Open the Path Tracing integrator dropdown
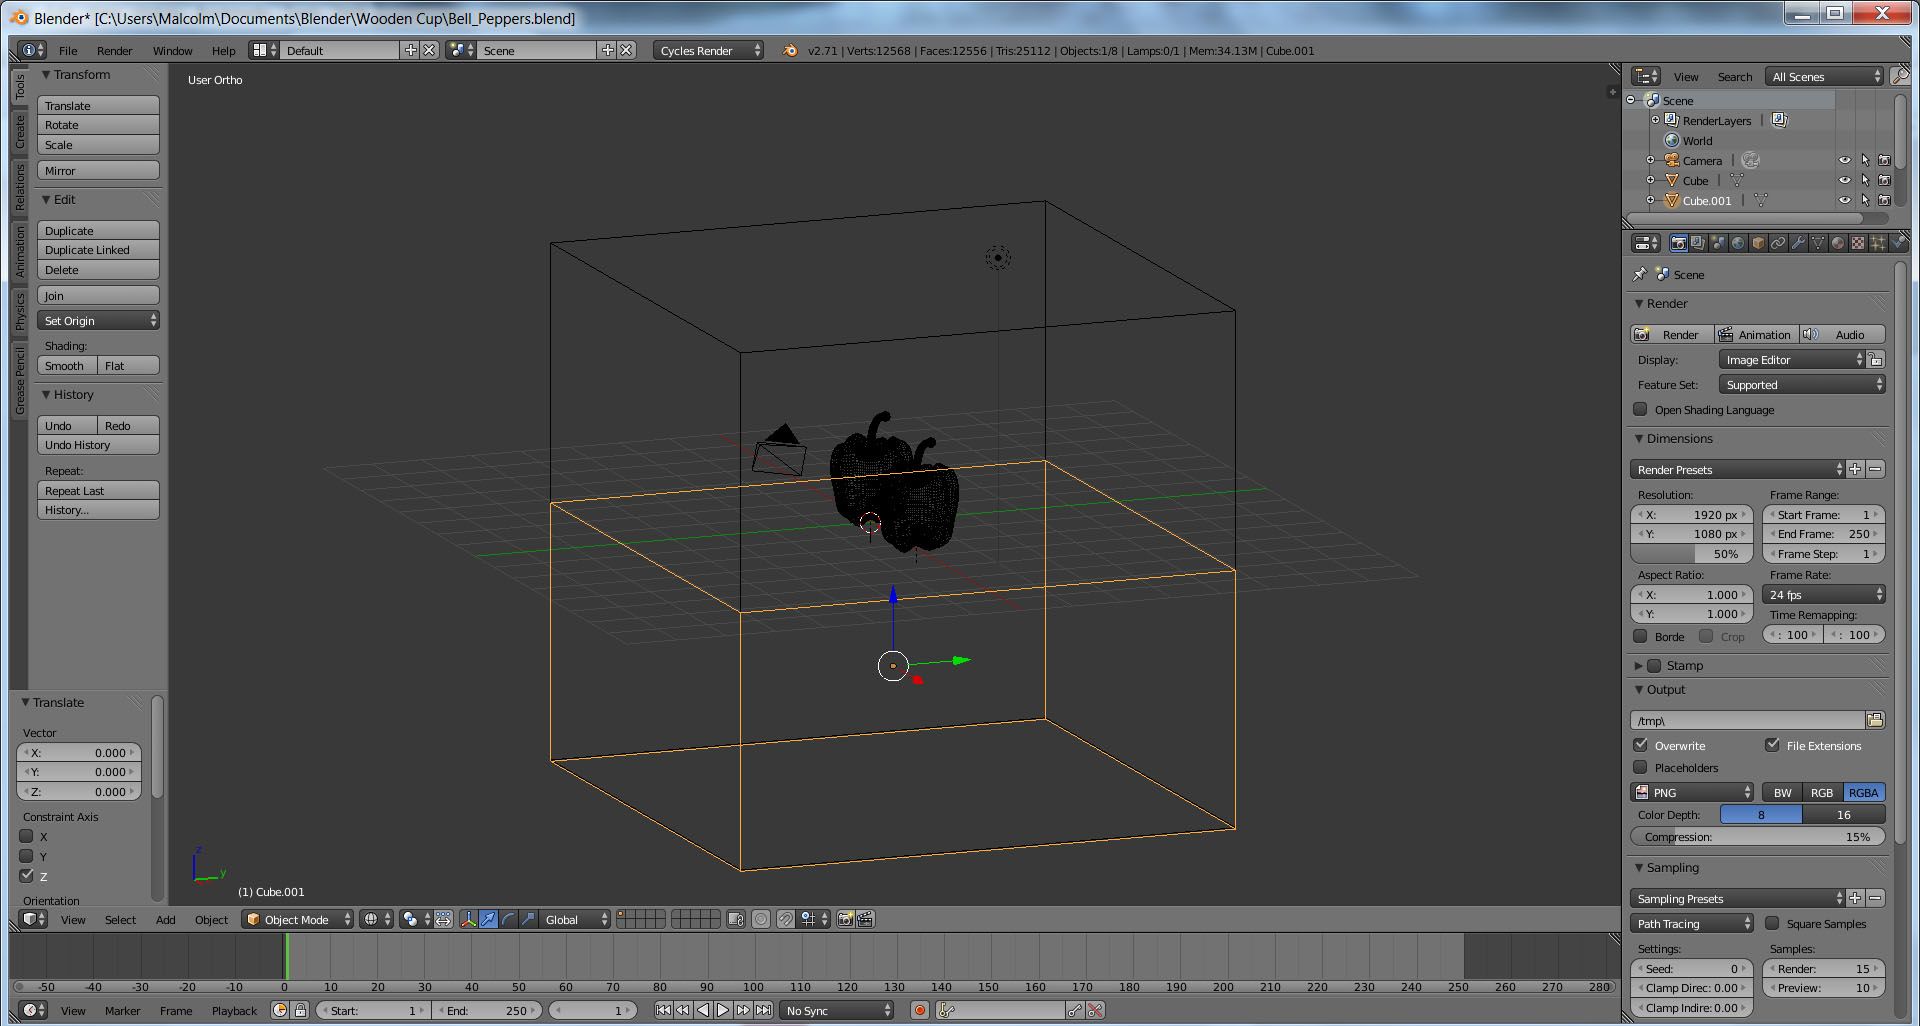This screenshot has height=1026, width=1920. (x=1692, y=923)
